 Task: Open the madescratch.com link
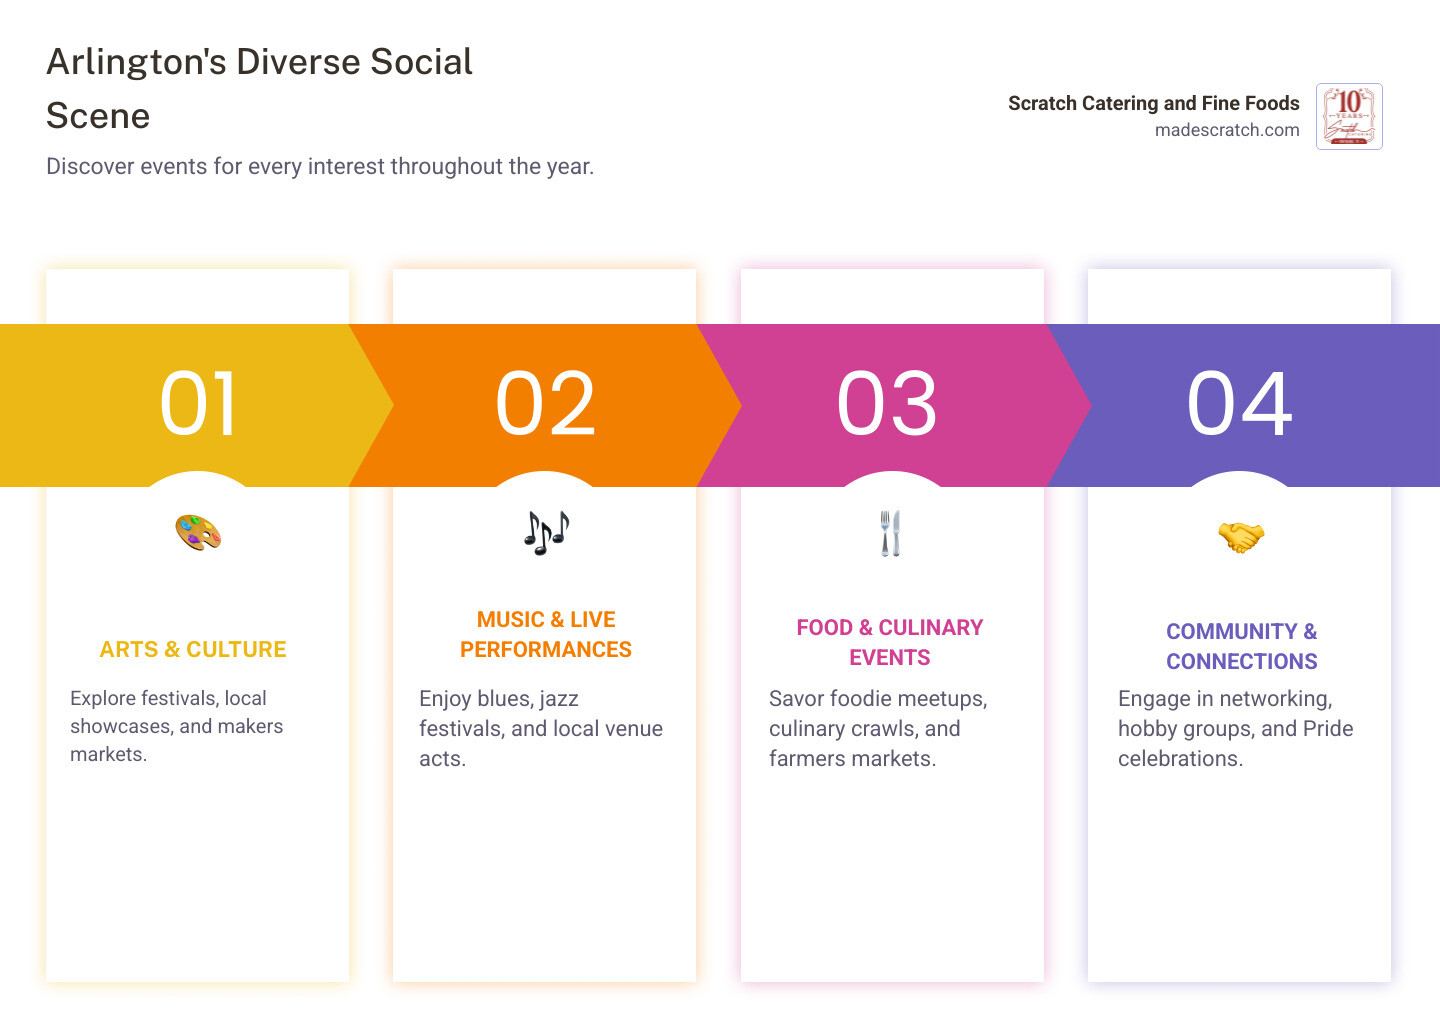[1227, 130]
